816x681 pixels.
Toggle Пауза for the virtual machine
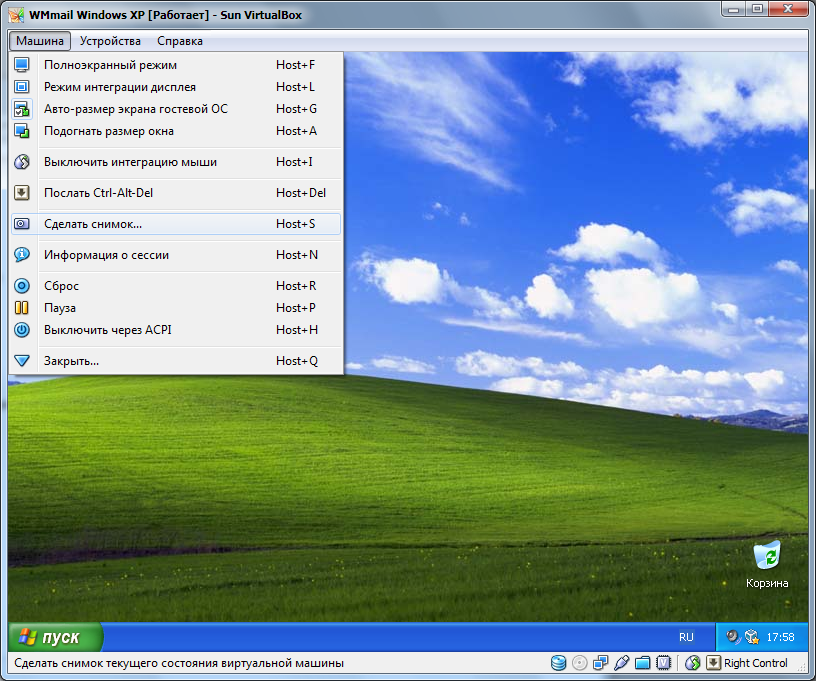[176, 308]
